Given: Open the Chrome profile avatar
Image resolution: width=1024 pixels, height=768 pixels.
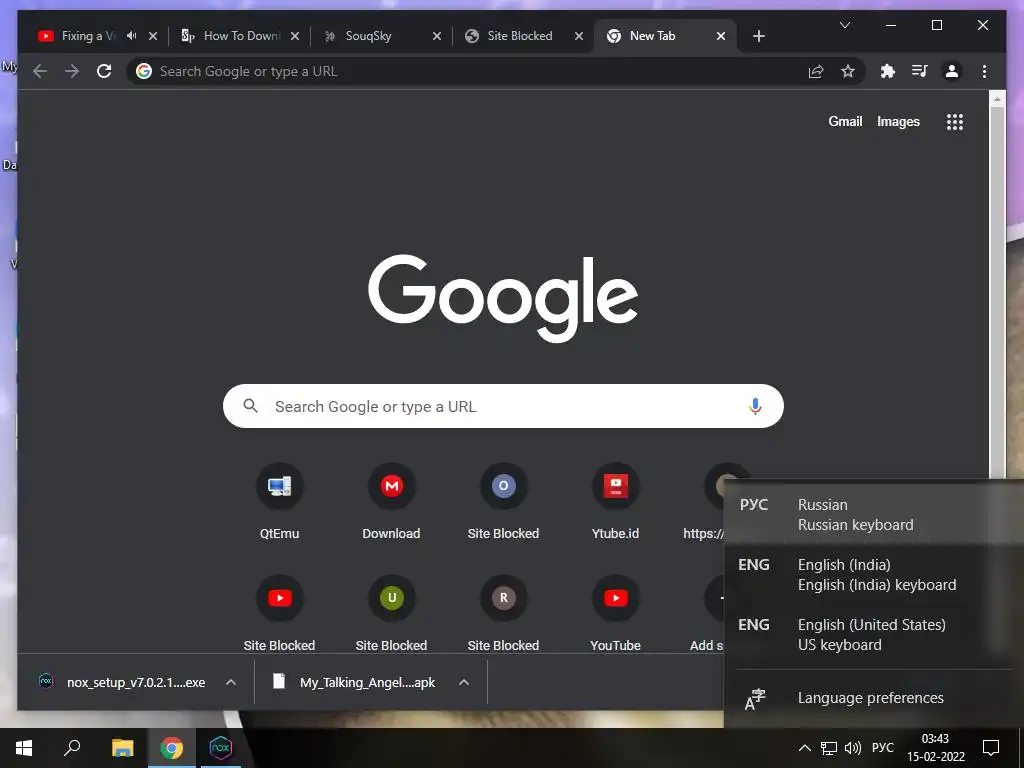Looking at the screenshot, I should pos(952,71).
